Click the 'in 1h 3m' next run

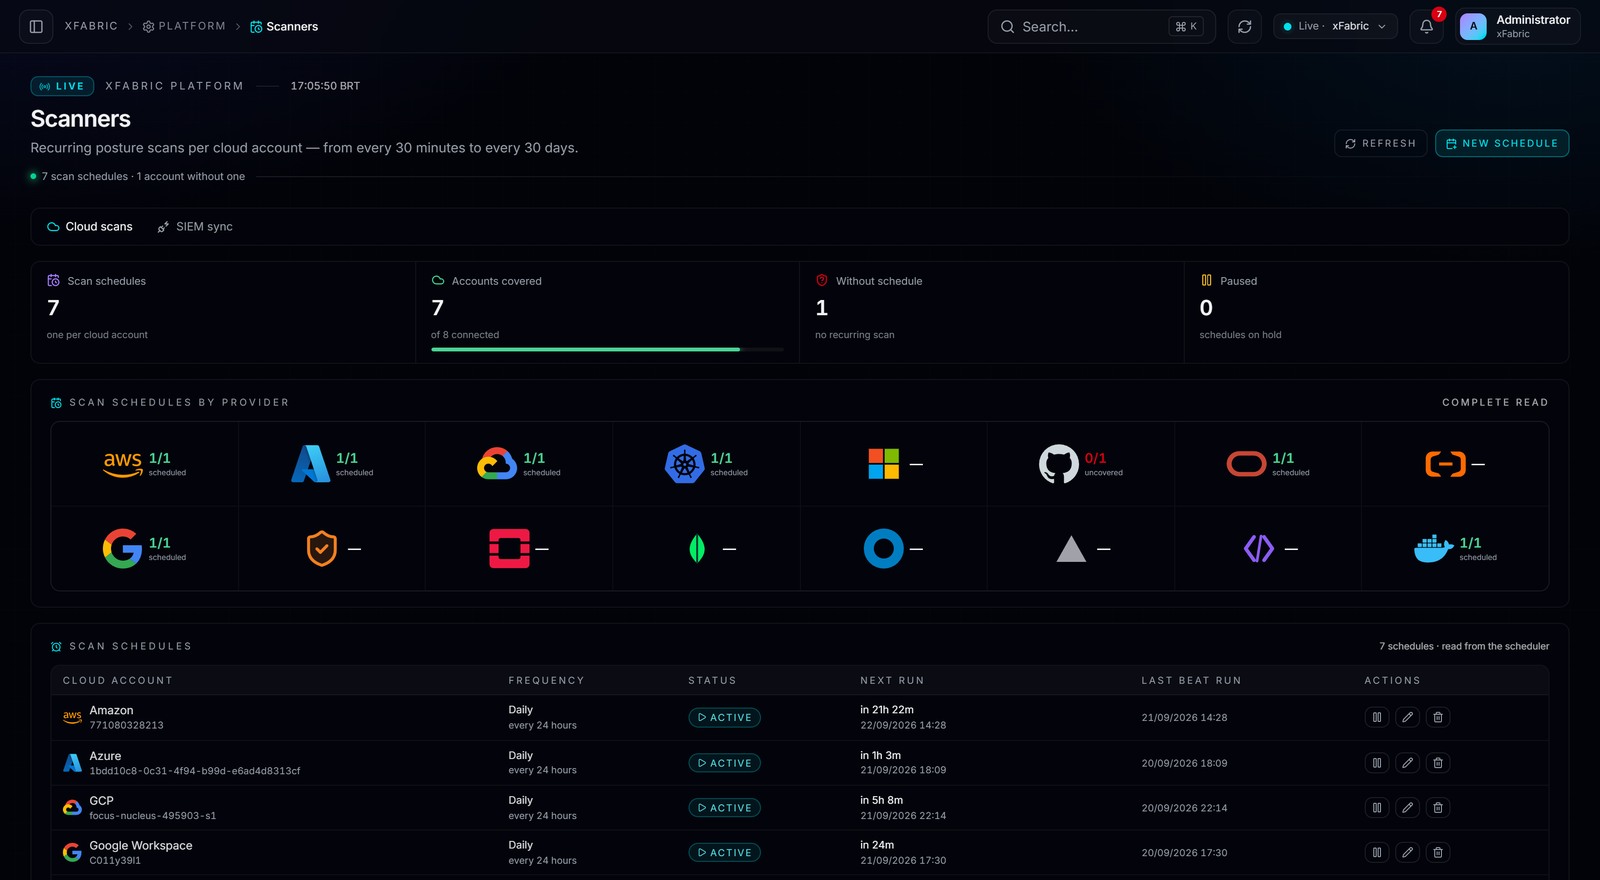click(880, 756)
